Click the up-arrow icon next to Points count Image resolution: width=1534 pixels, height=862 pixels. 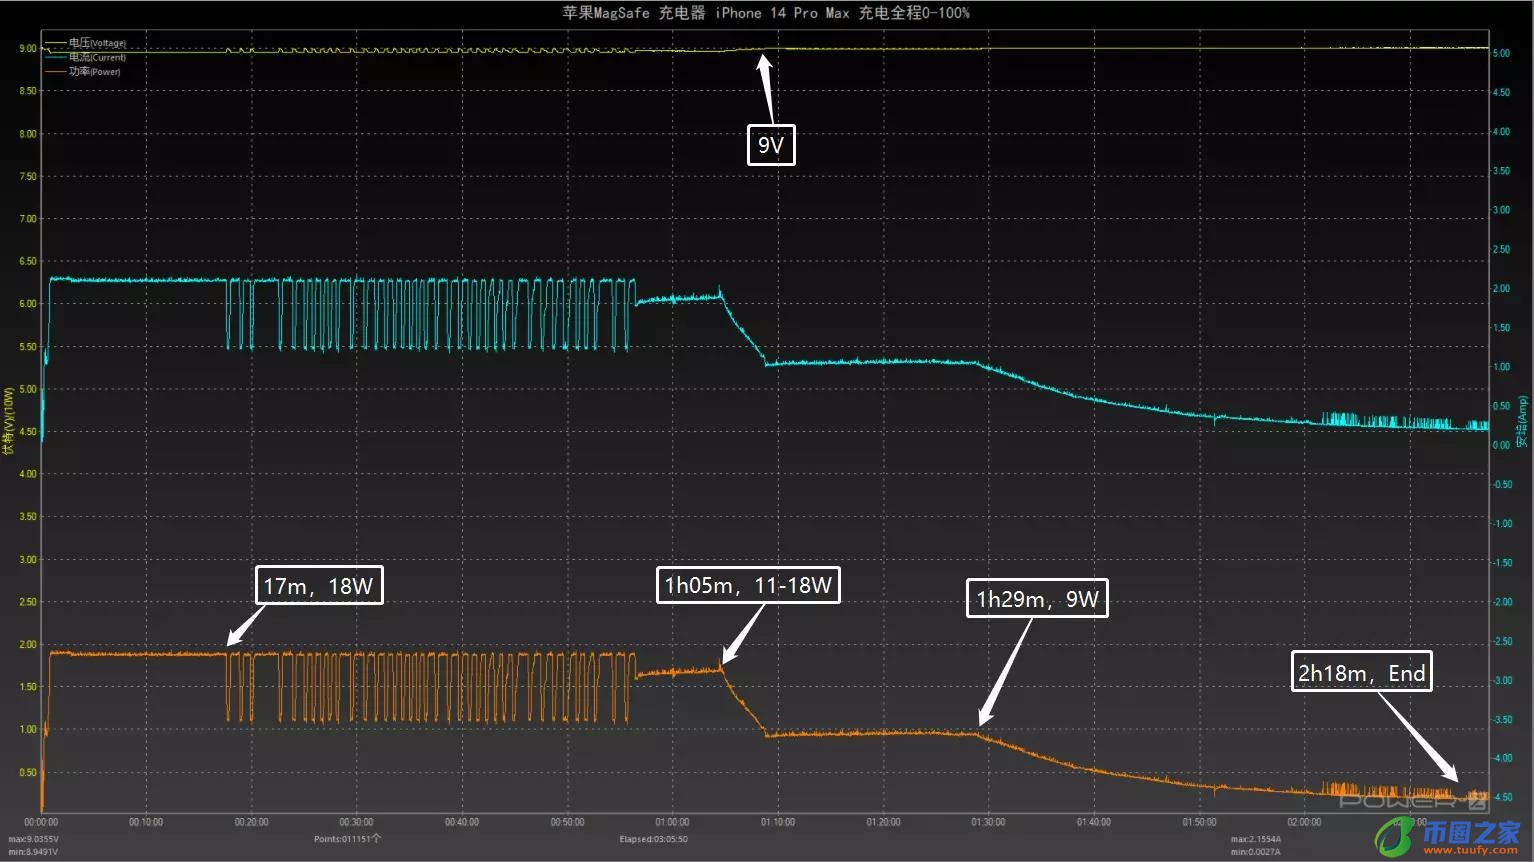pos(376,838)
